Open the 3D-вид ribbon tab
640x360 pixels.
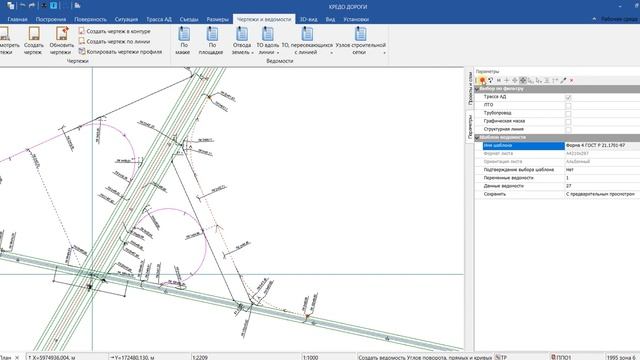click(309, 19)
